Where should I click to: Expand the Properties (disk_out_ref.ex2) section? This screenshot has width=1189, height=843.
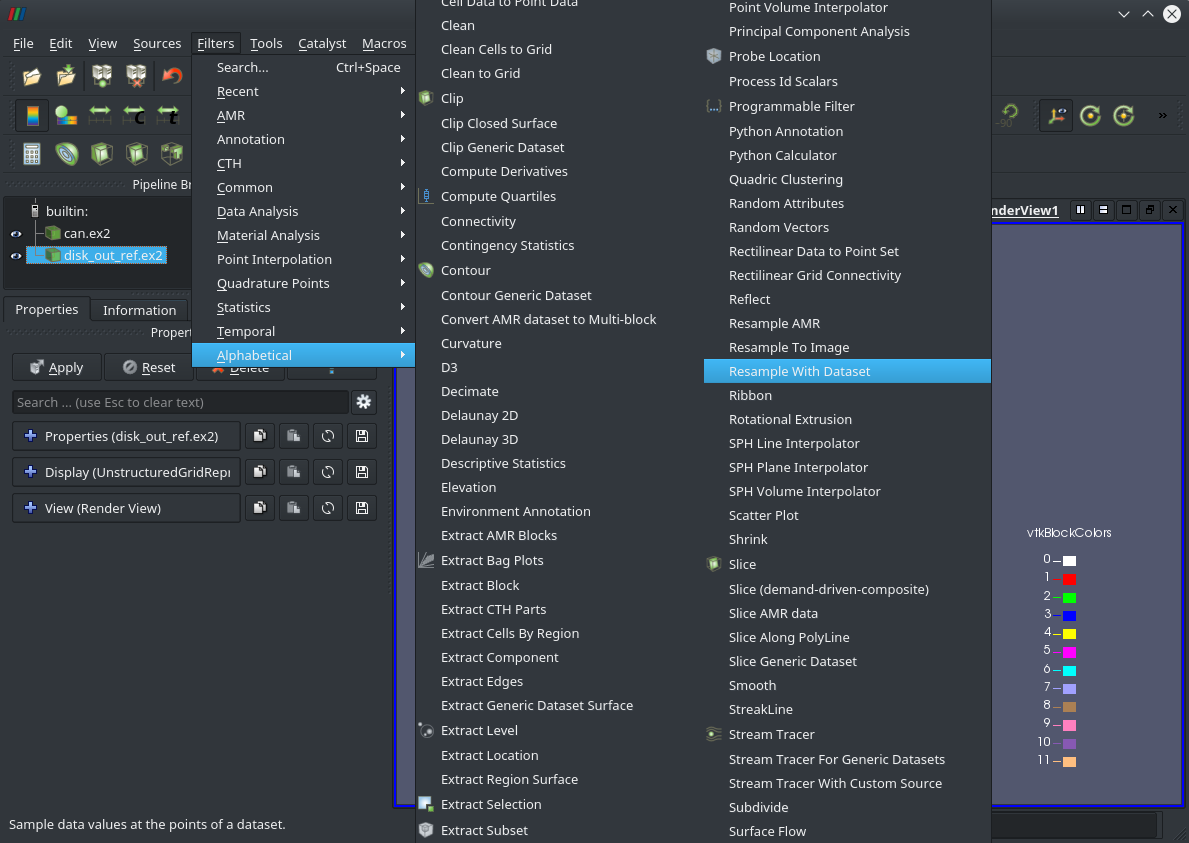[30, 436]
